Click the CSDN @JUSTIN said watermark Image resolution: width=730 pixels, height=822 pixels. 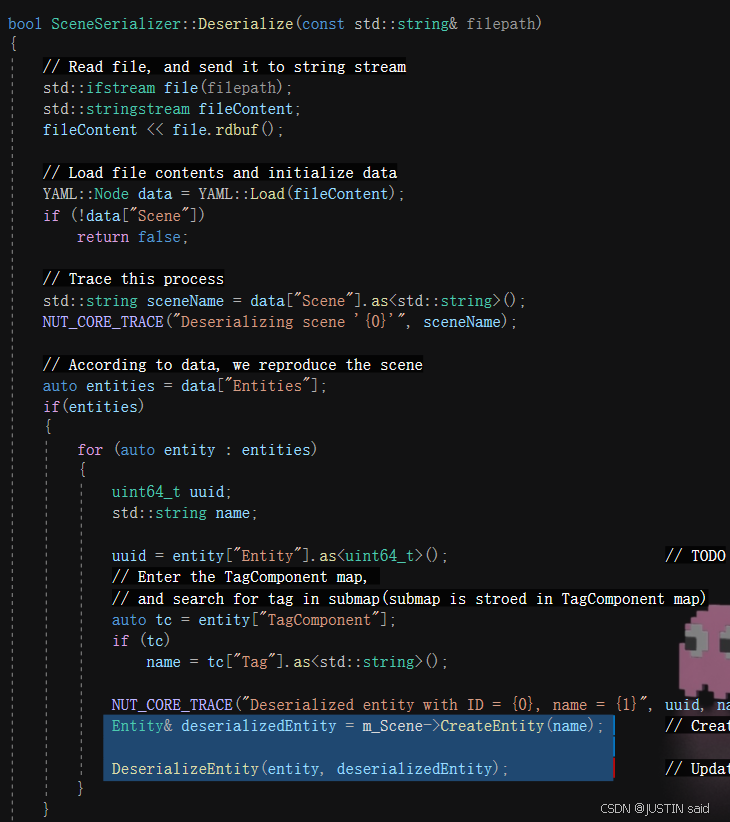click(655, 808)
